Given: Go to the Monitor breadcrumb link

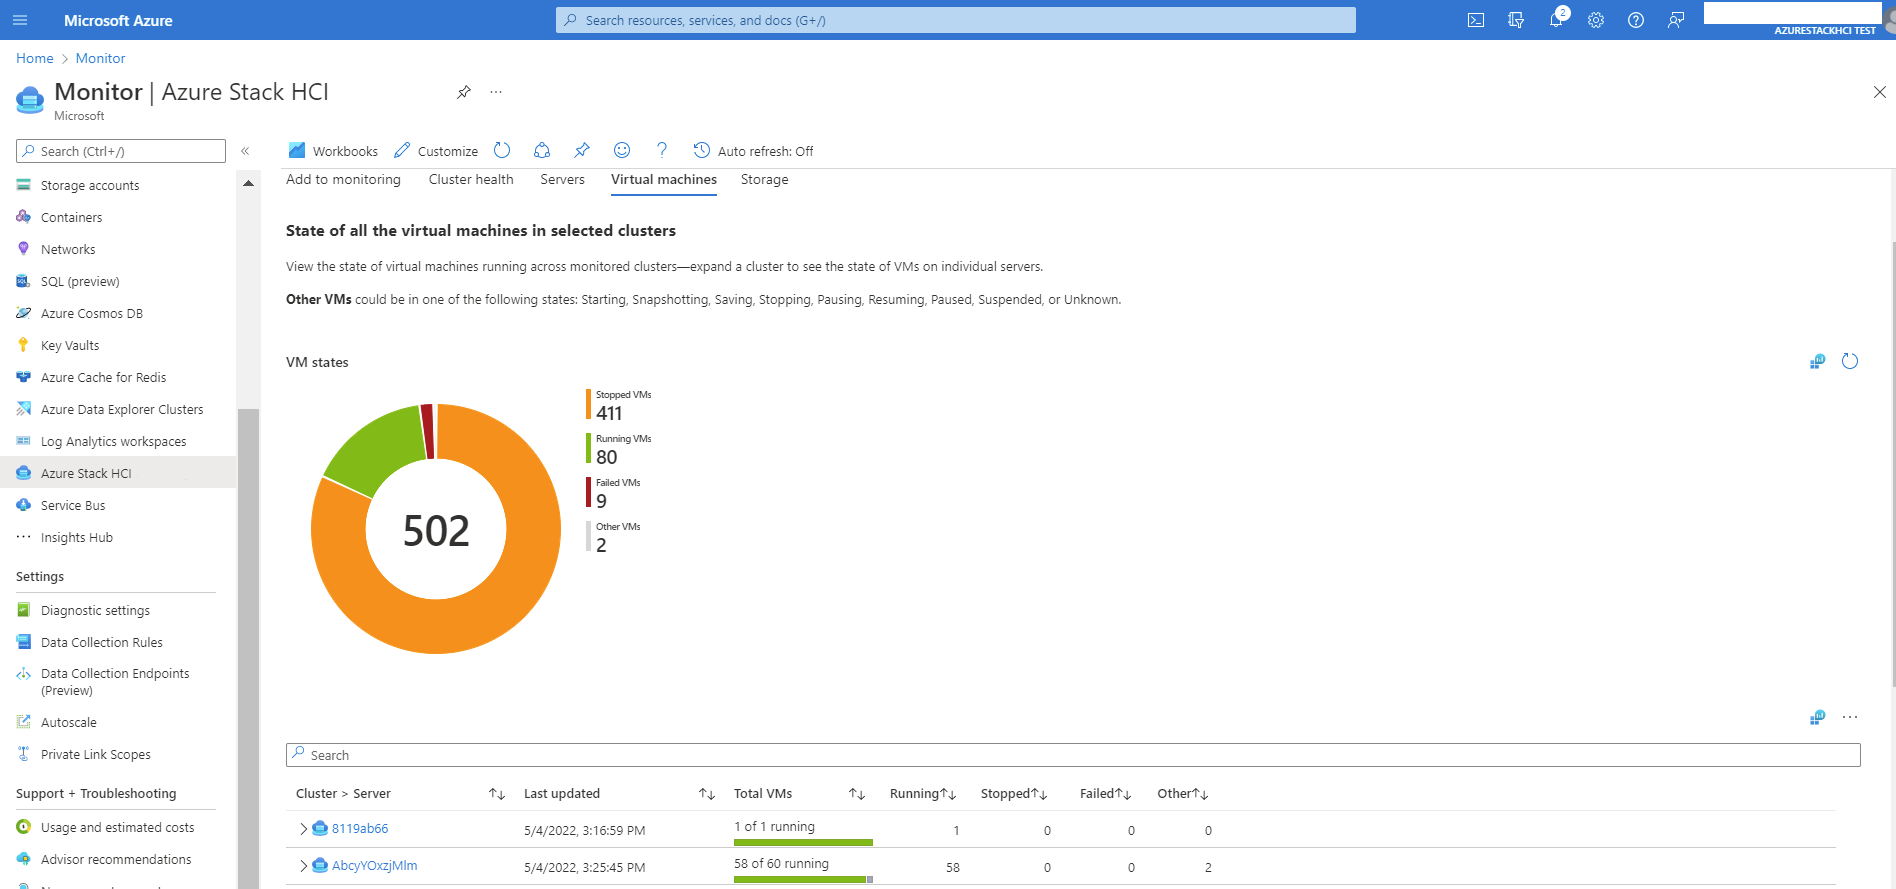Looking at the screenshot, I should pos(101,58).
